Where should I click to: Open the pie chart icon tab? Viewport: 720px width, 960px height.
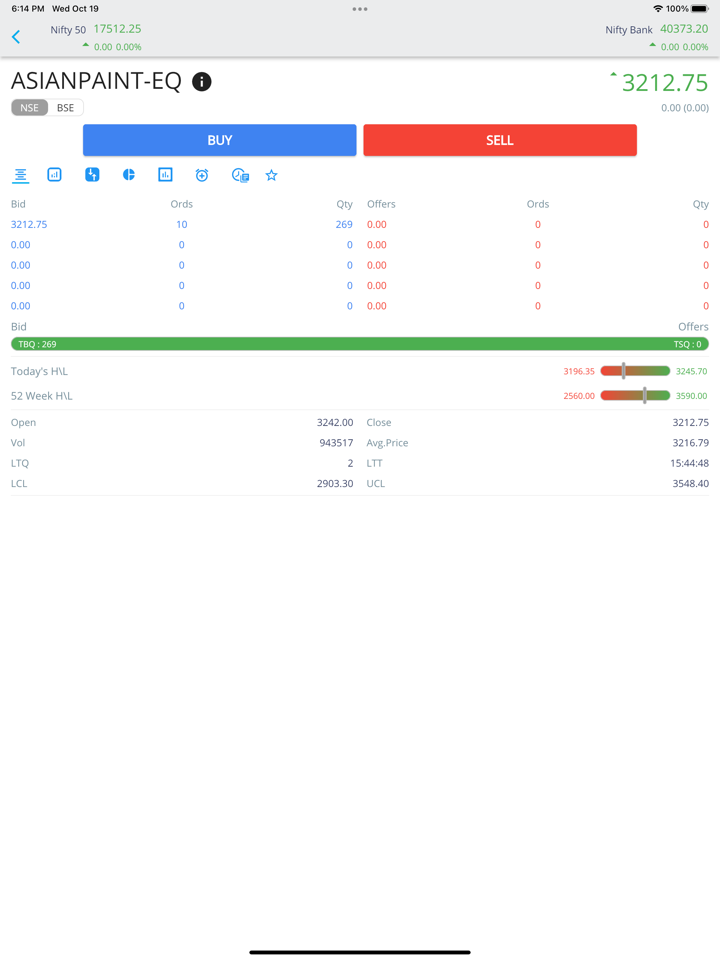[x=129, y=175]
